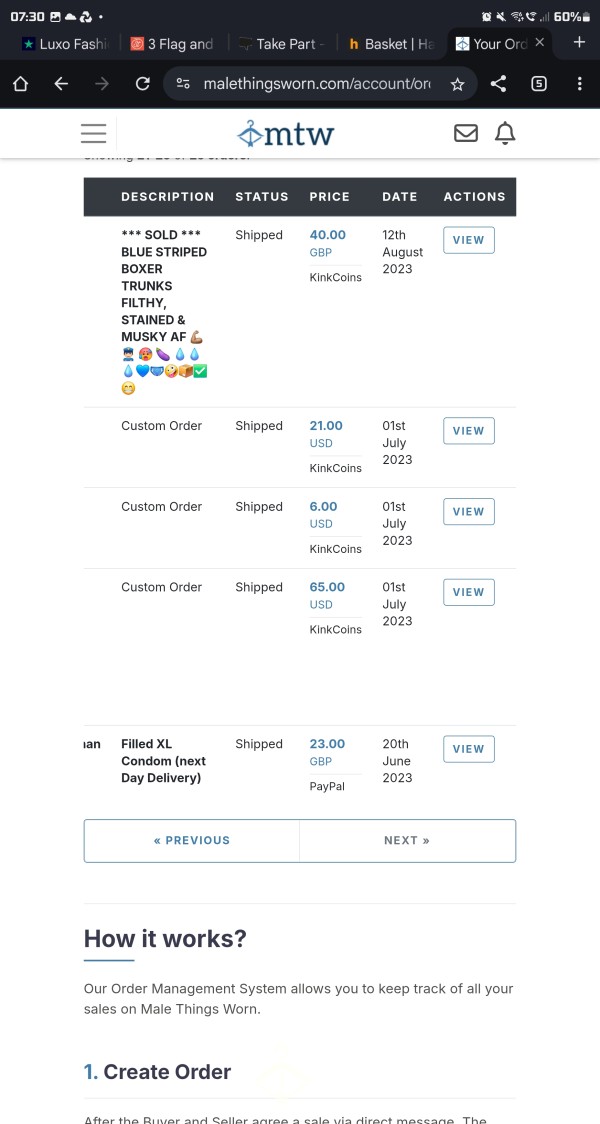View the 65.00 USD custom order
600x1124 pixels.
(x=469, y=592)
